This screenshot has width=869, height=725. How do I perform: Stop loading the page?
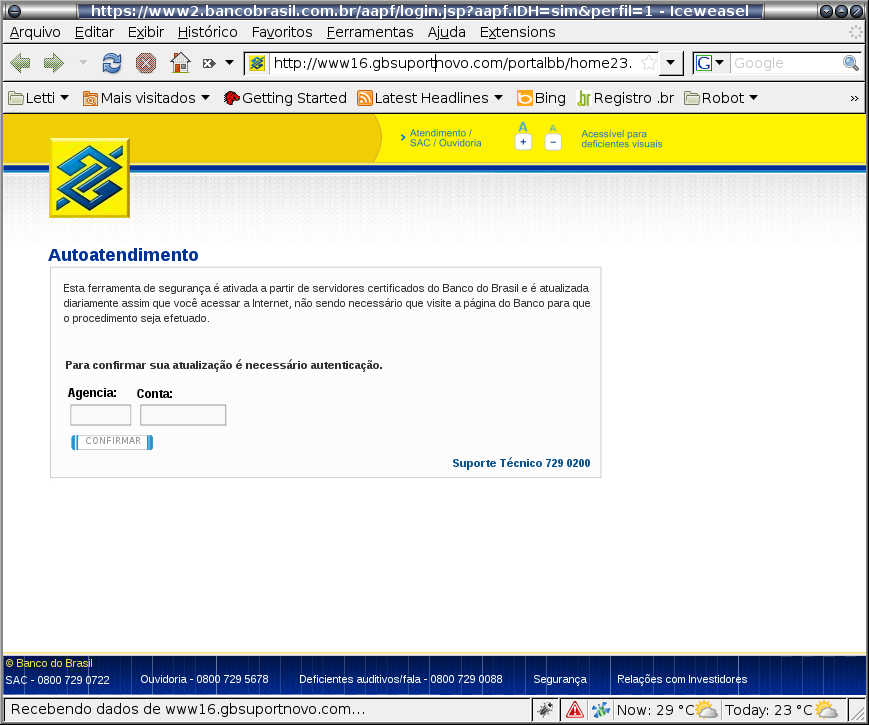146,63
